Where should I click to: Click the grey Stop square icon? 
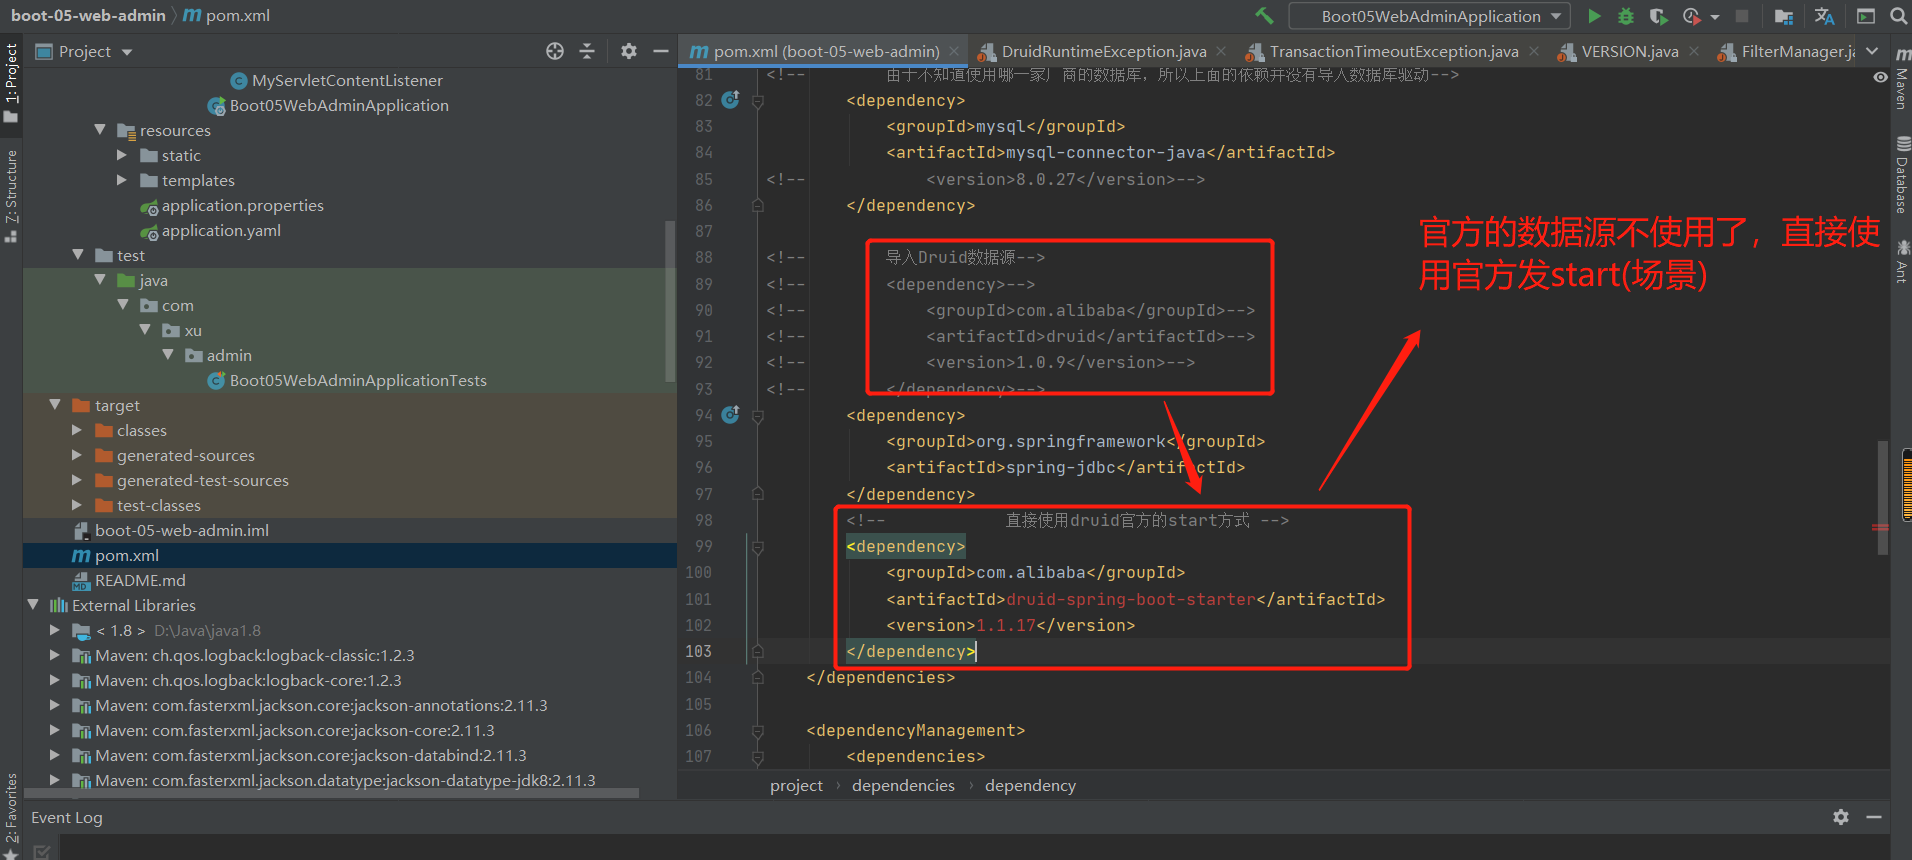[x=1742, y=16]
